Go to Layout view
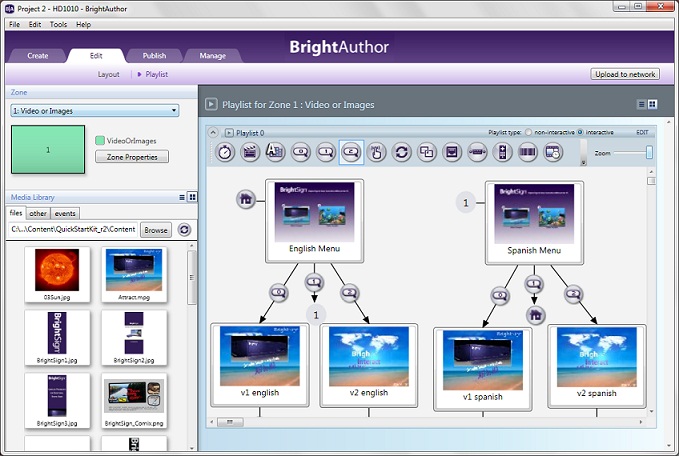 (108, 74)
